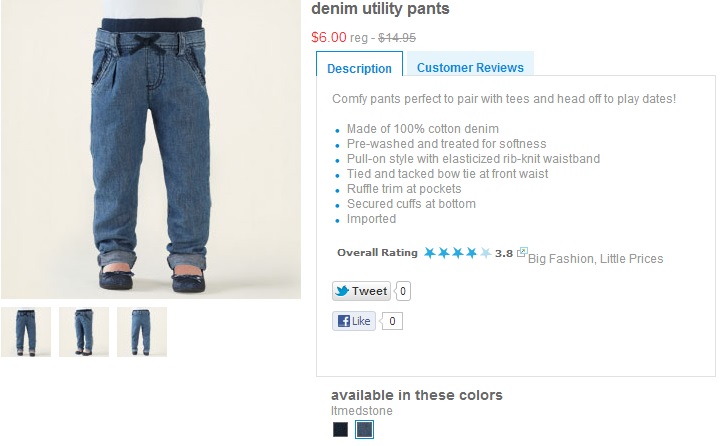Click the Twitter bird icon
Screen dimensions: 728x446
tap(342, 291)
